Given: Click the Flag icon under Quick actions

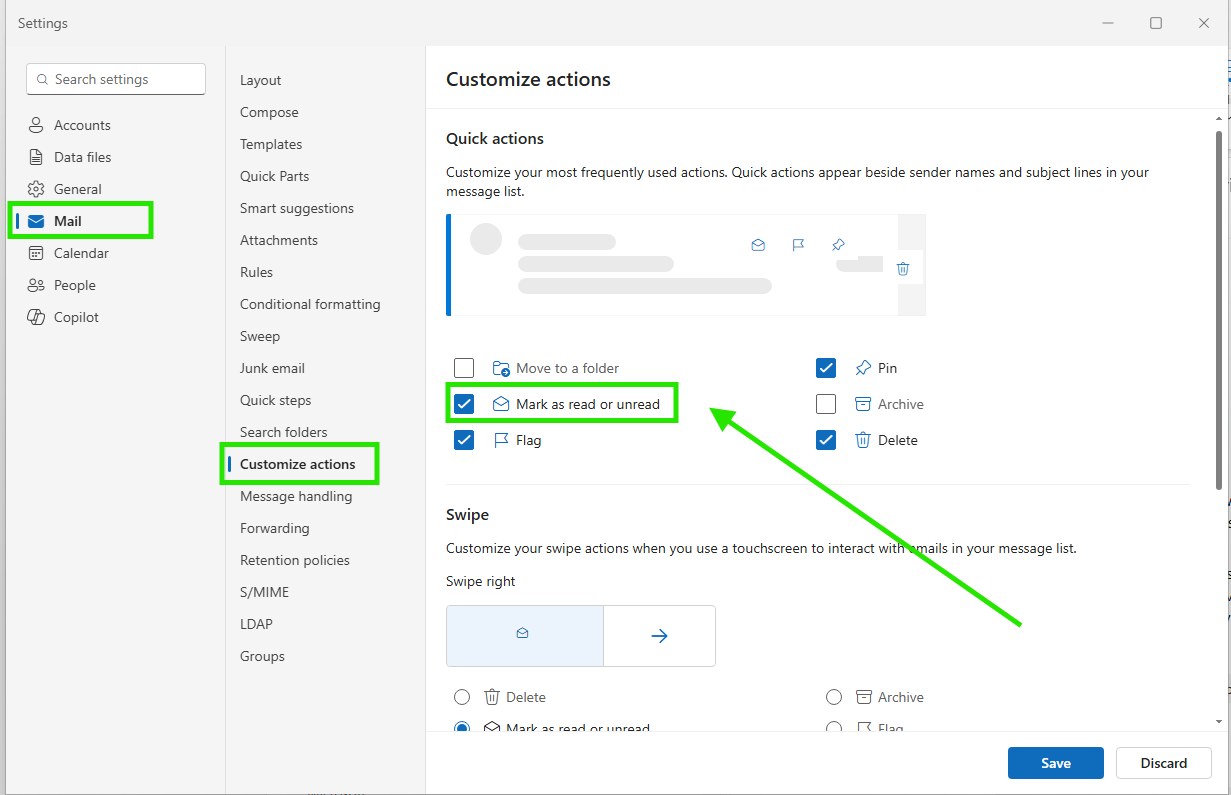Looking at the screenshot, I should [501, 440].
